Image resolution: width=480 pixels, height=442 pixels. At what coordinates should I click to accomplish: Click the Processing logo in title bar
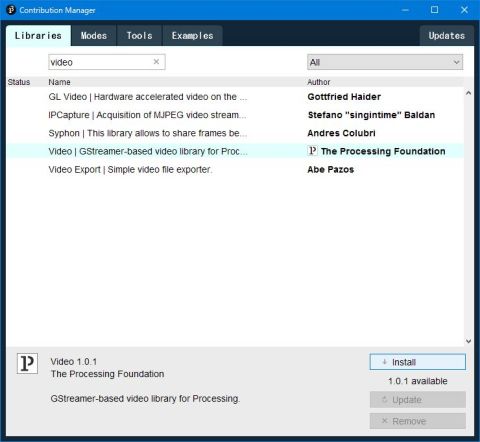click(11, 10)
